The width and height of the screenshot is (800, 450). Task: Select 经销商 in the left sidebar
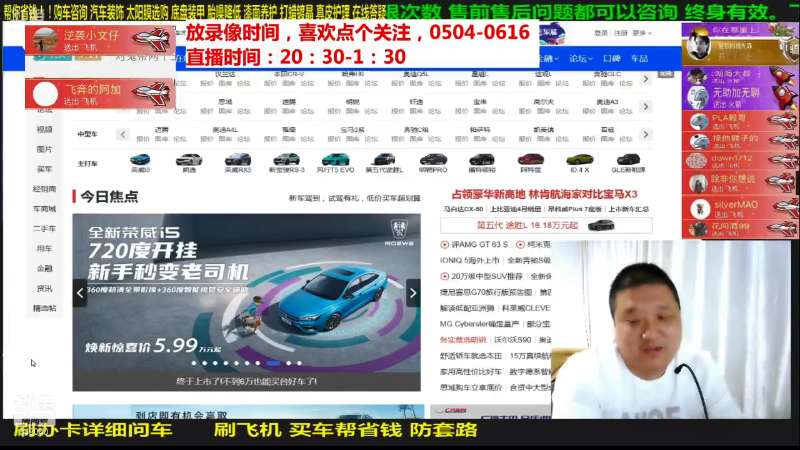[x=44, y=189]
